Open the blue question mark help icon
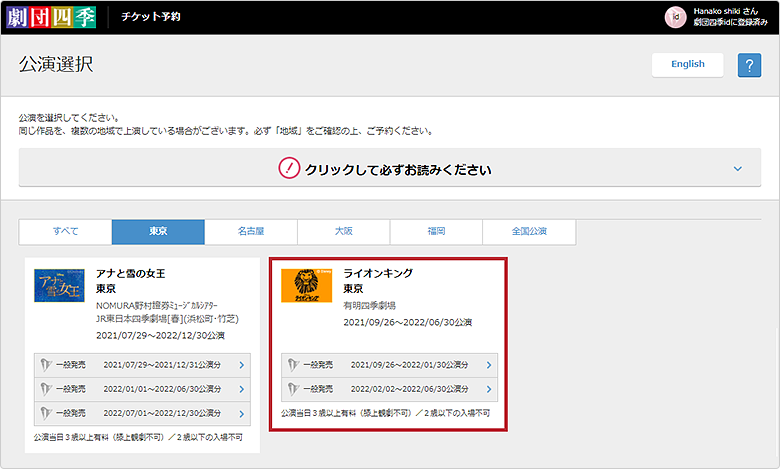The width and height of the screenshot is (780, 469). pos(749,65)
